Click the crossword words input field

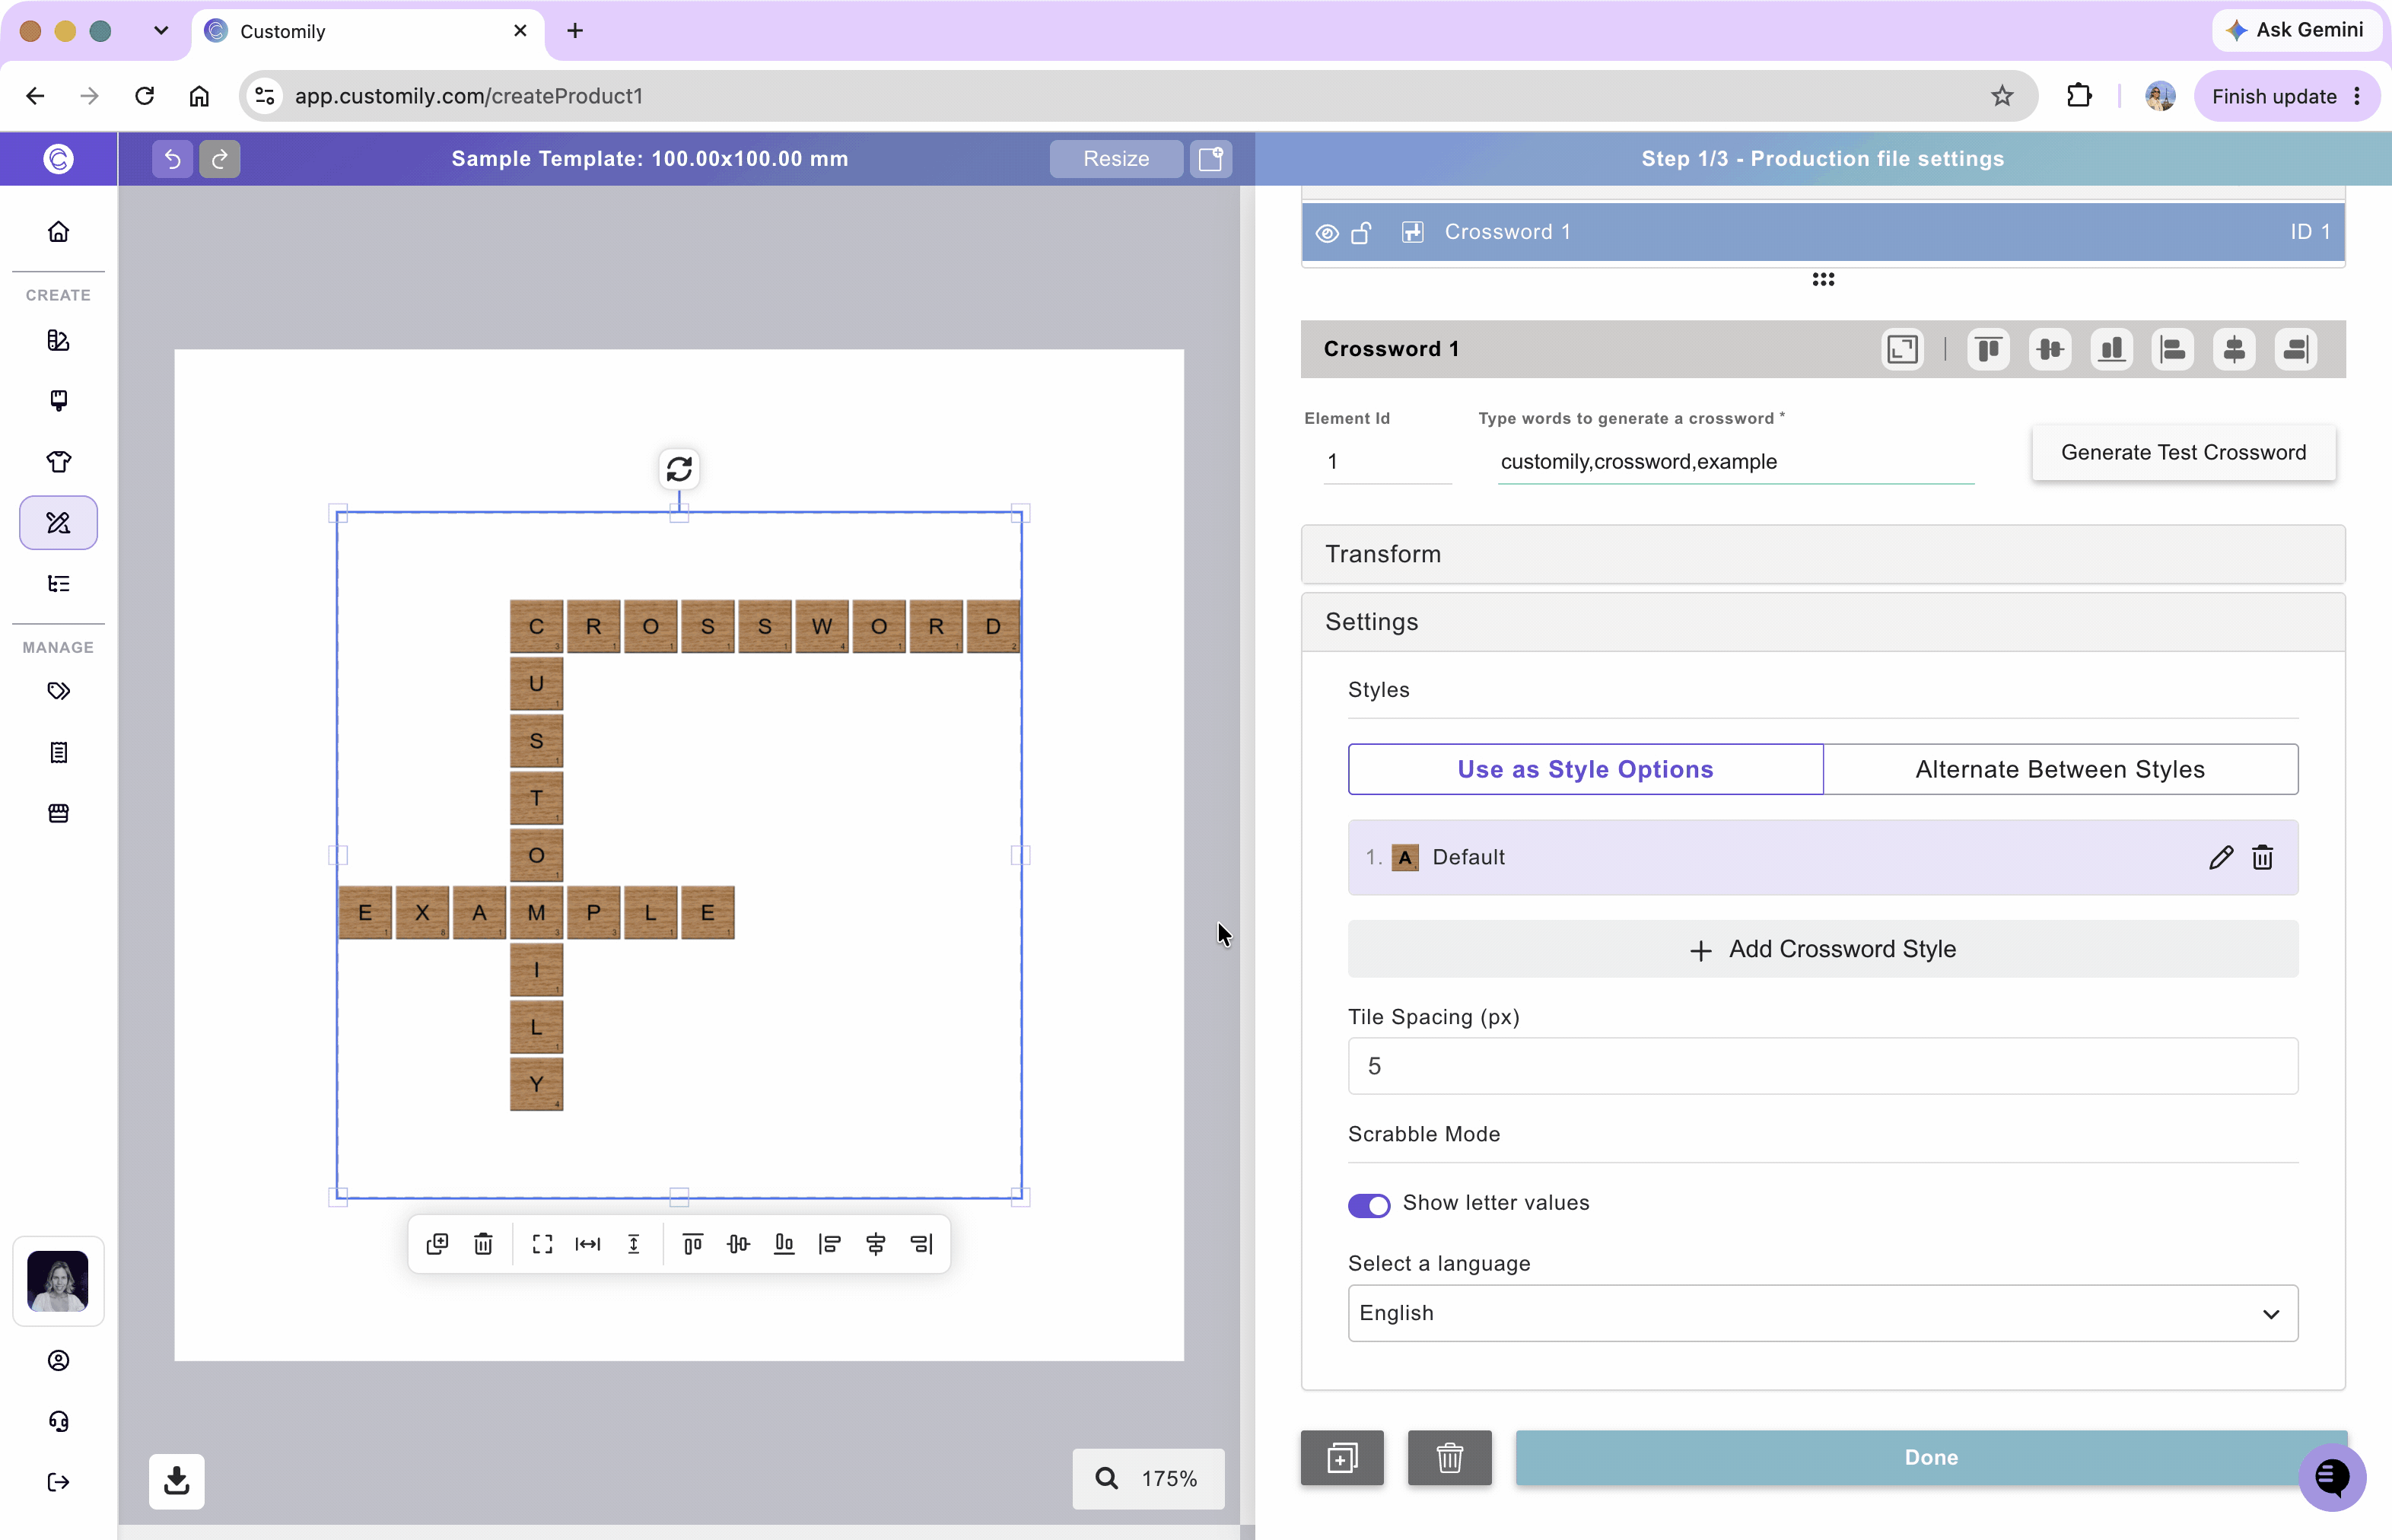click(1735, 461)
